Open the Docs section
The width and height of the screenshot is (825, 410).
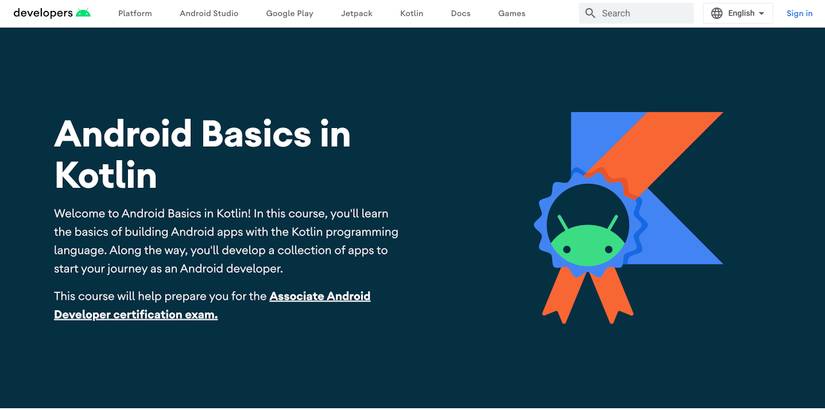pyautogui.click(x=460, y=13)
